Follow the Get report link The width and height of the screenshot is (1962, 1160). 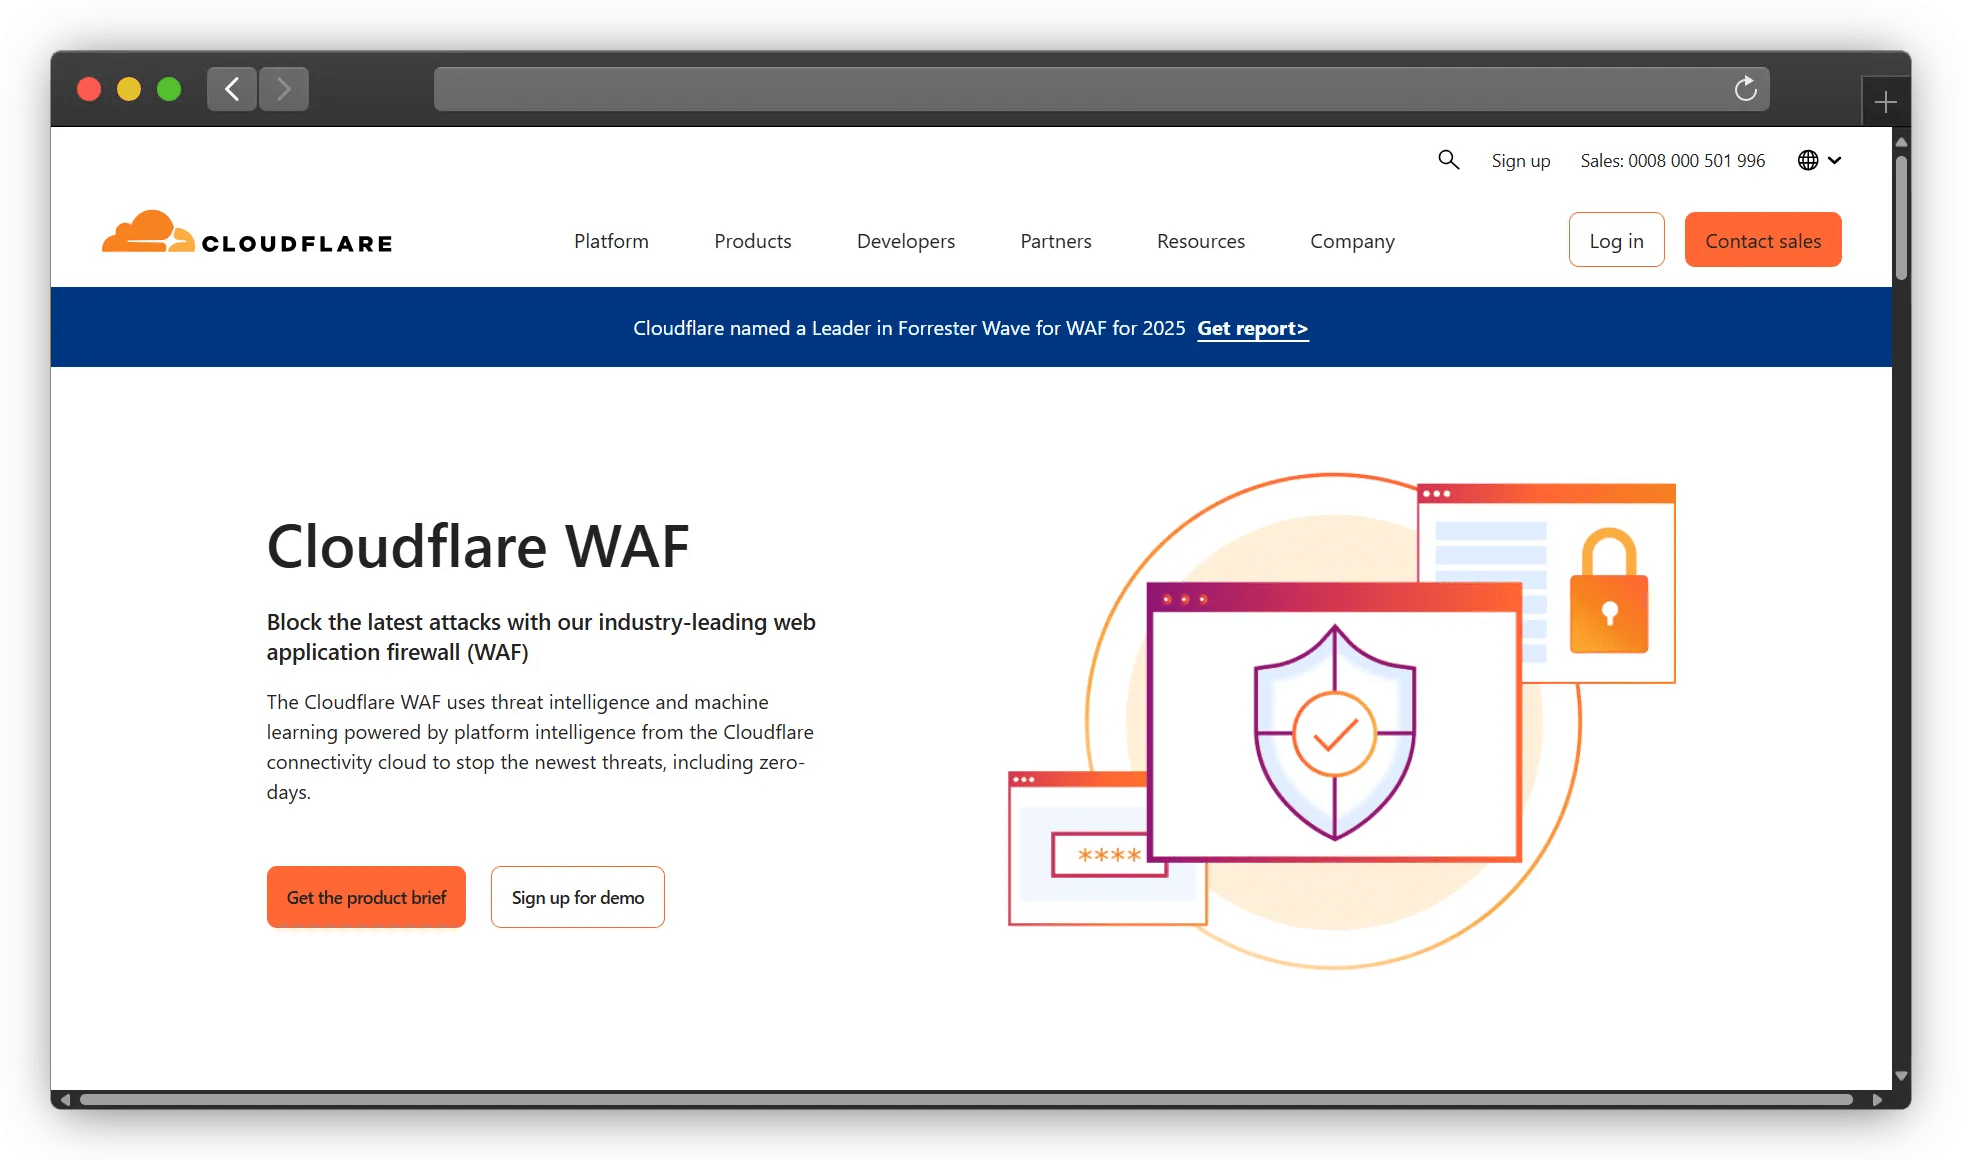tap(1252, 328)
